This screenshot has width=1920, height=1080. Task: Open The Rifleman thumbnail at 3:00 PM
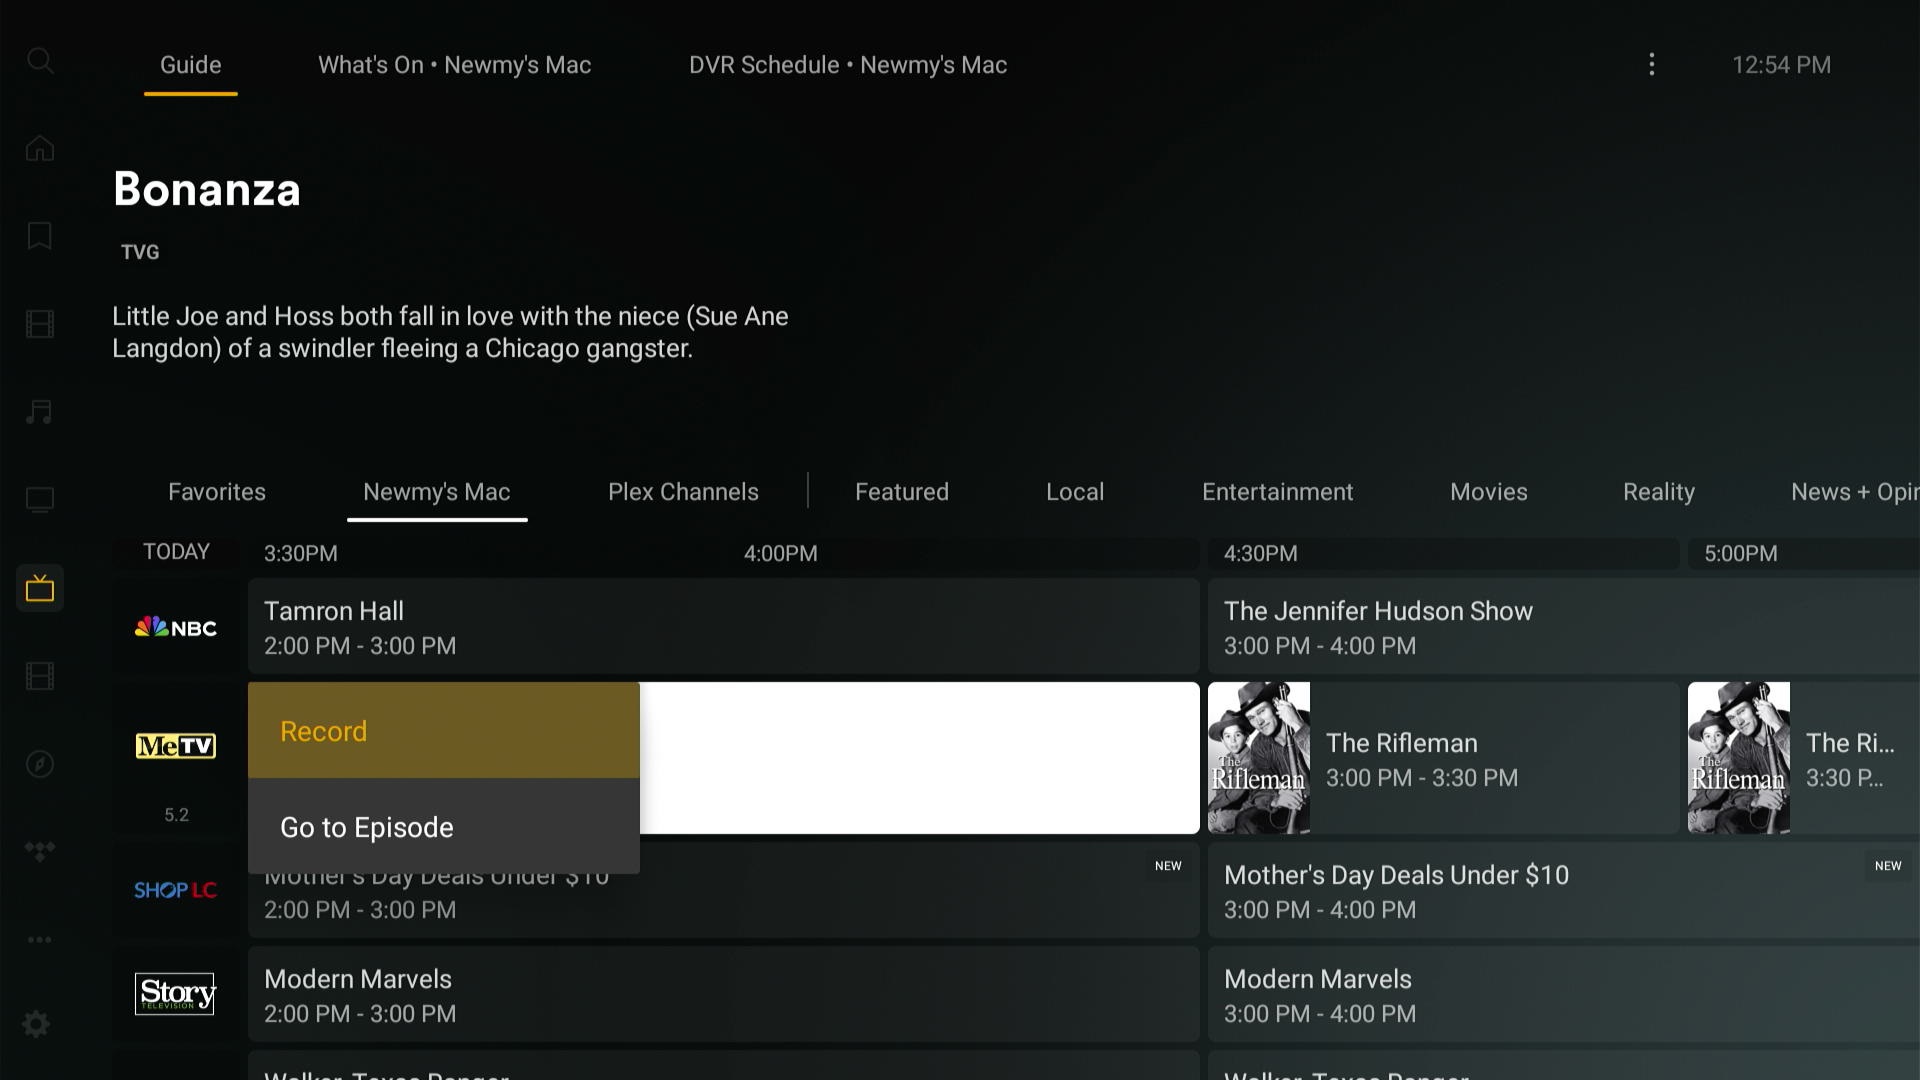pos(1258,757)
